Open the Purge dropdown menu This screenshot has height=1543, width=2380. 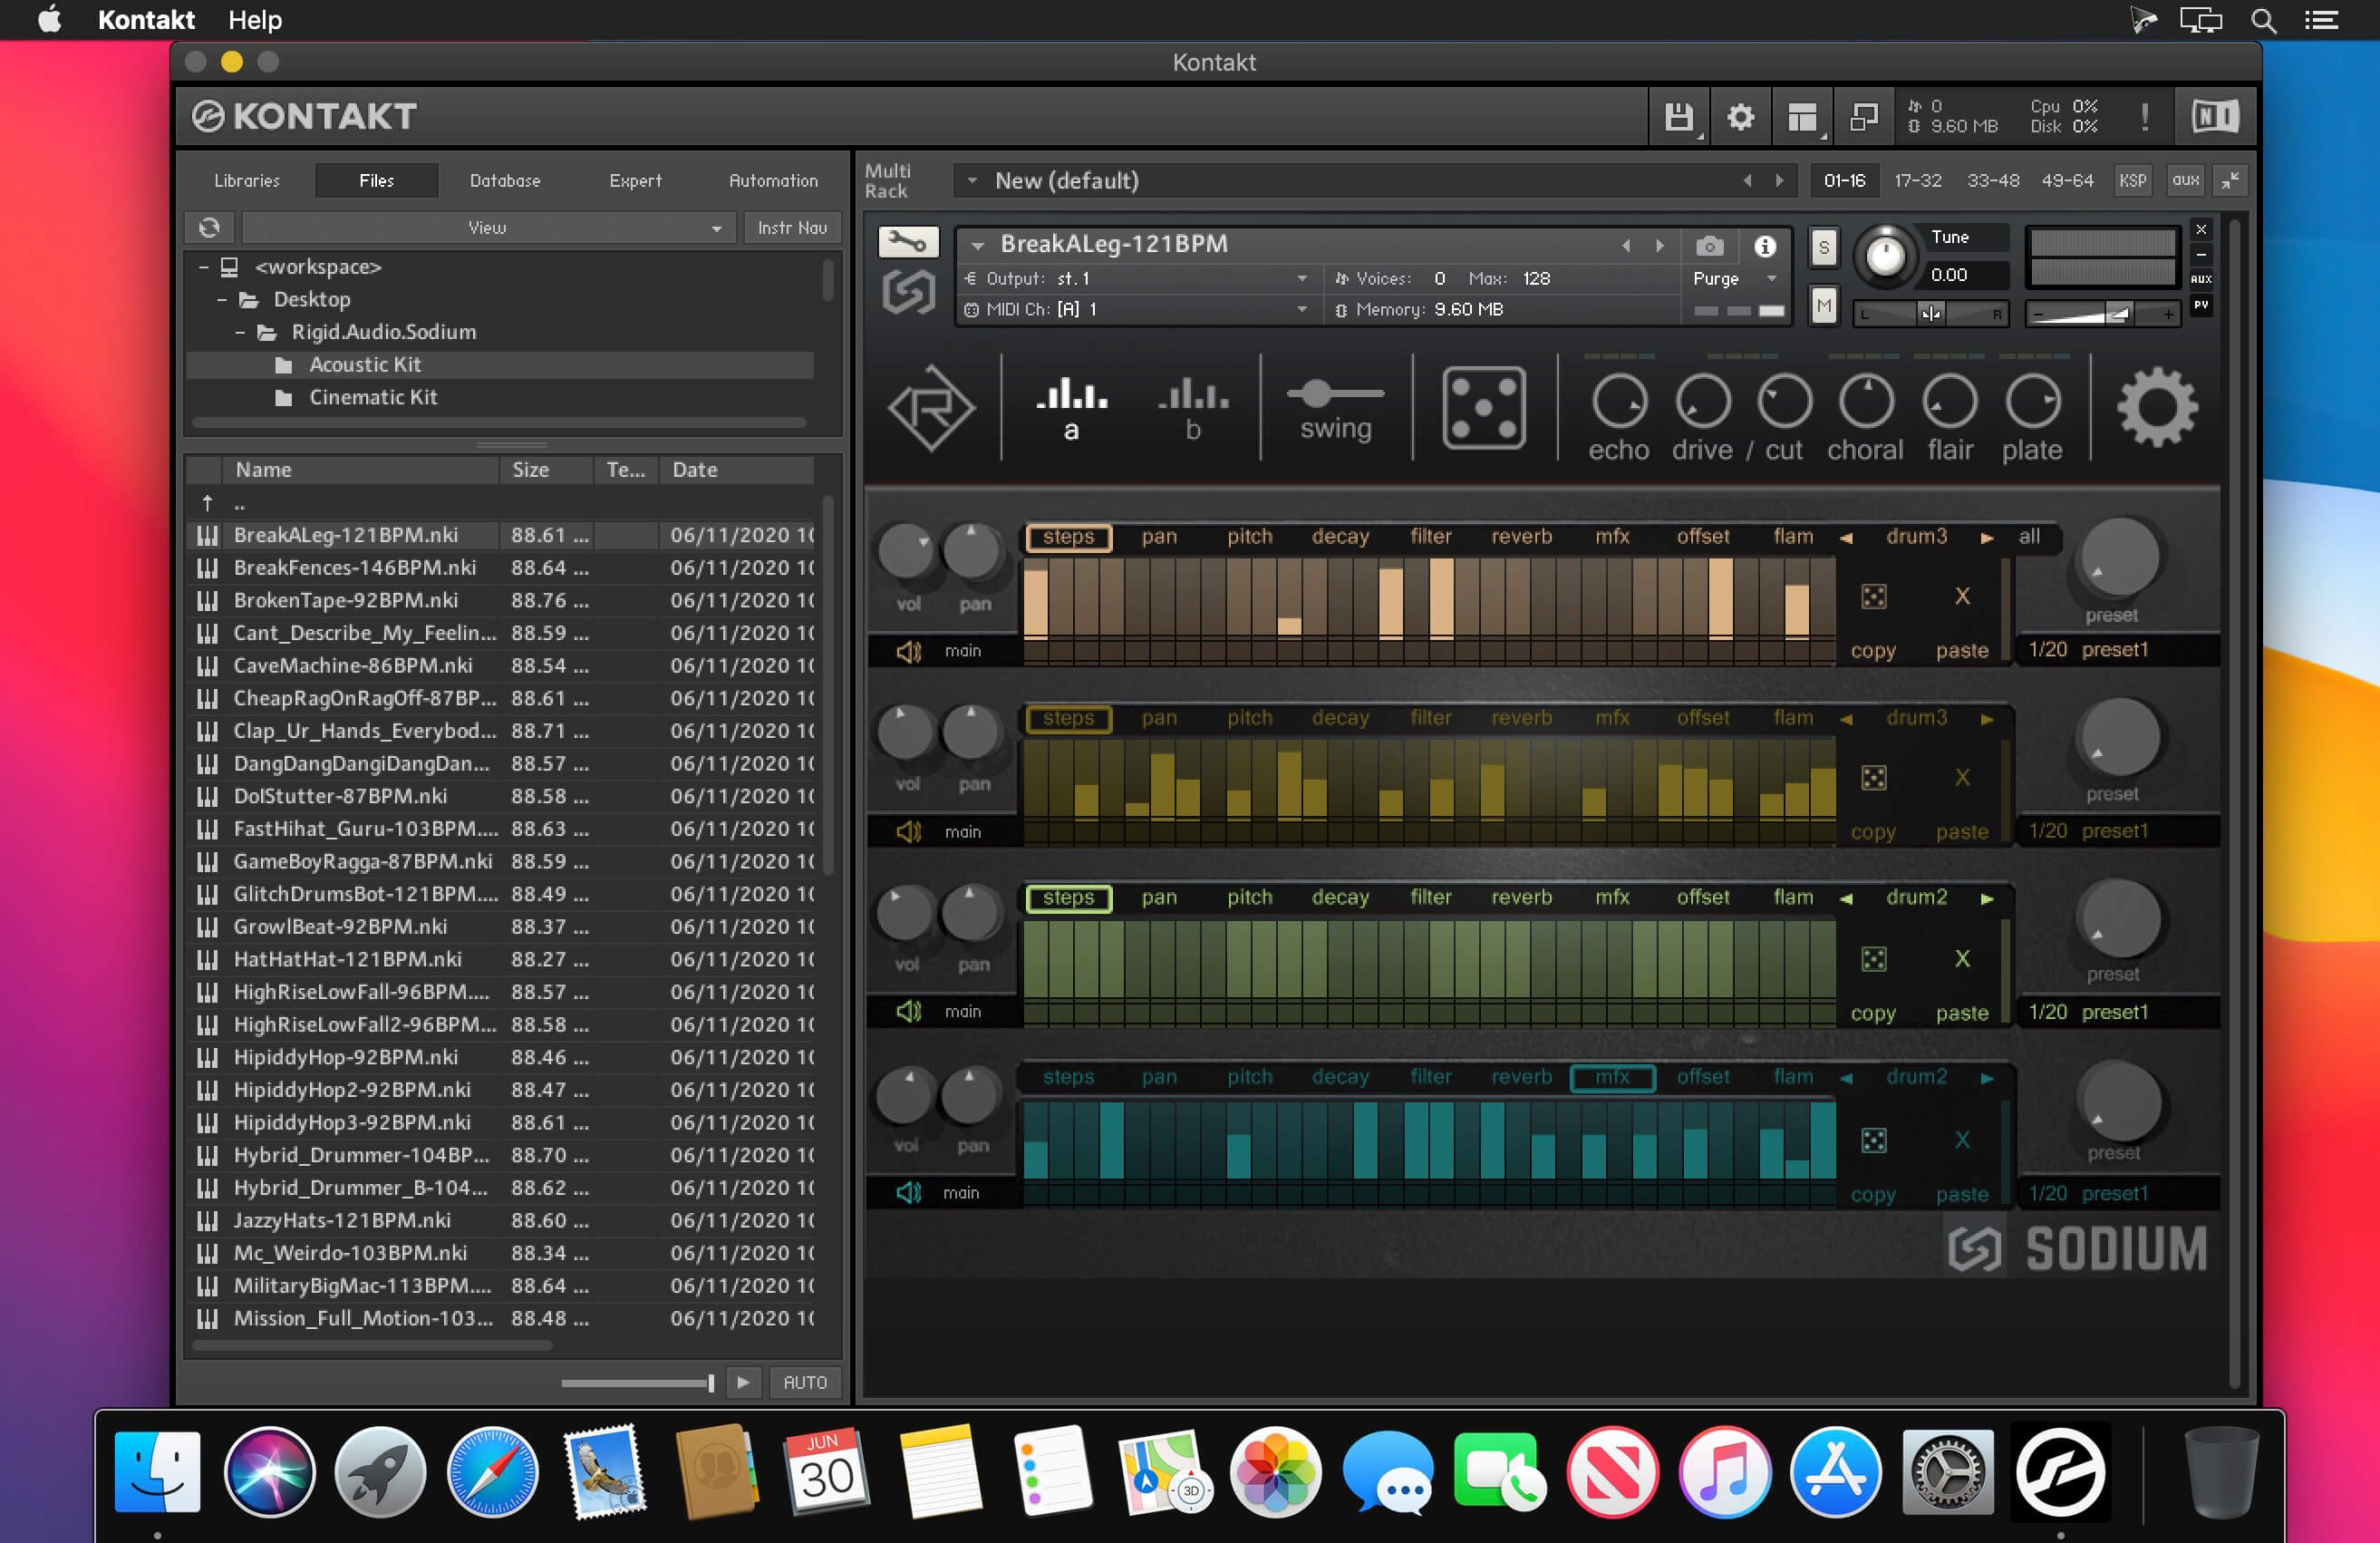[1735, 278]
